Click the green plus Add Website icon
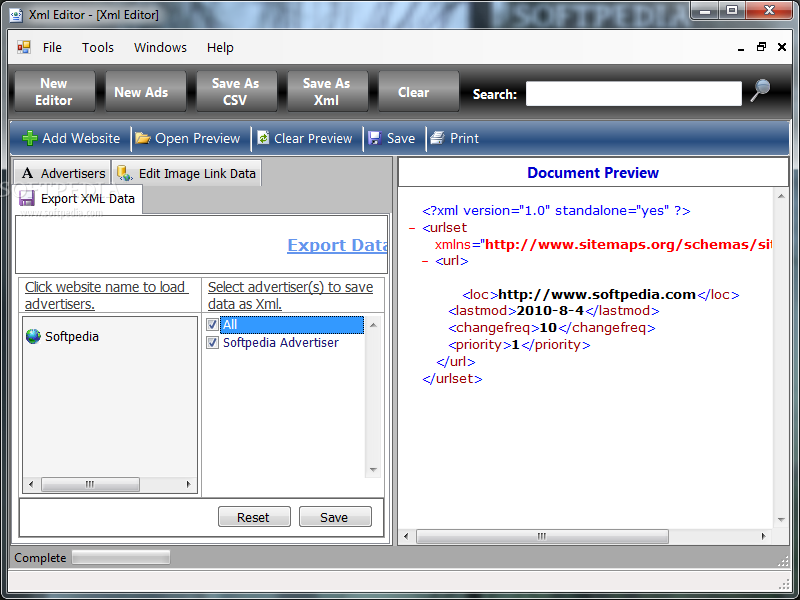The height and width of the screenshot is (600, 800). point(30,138)
